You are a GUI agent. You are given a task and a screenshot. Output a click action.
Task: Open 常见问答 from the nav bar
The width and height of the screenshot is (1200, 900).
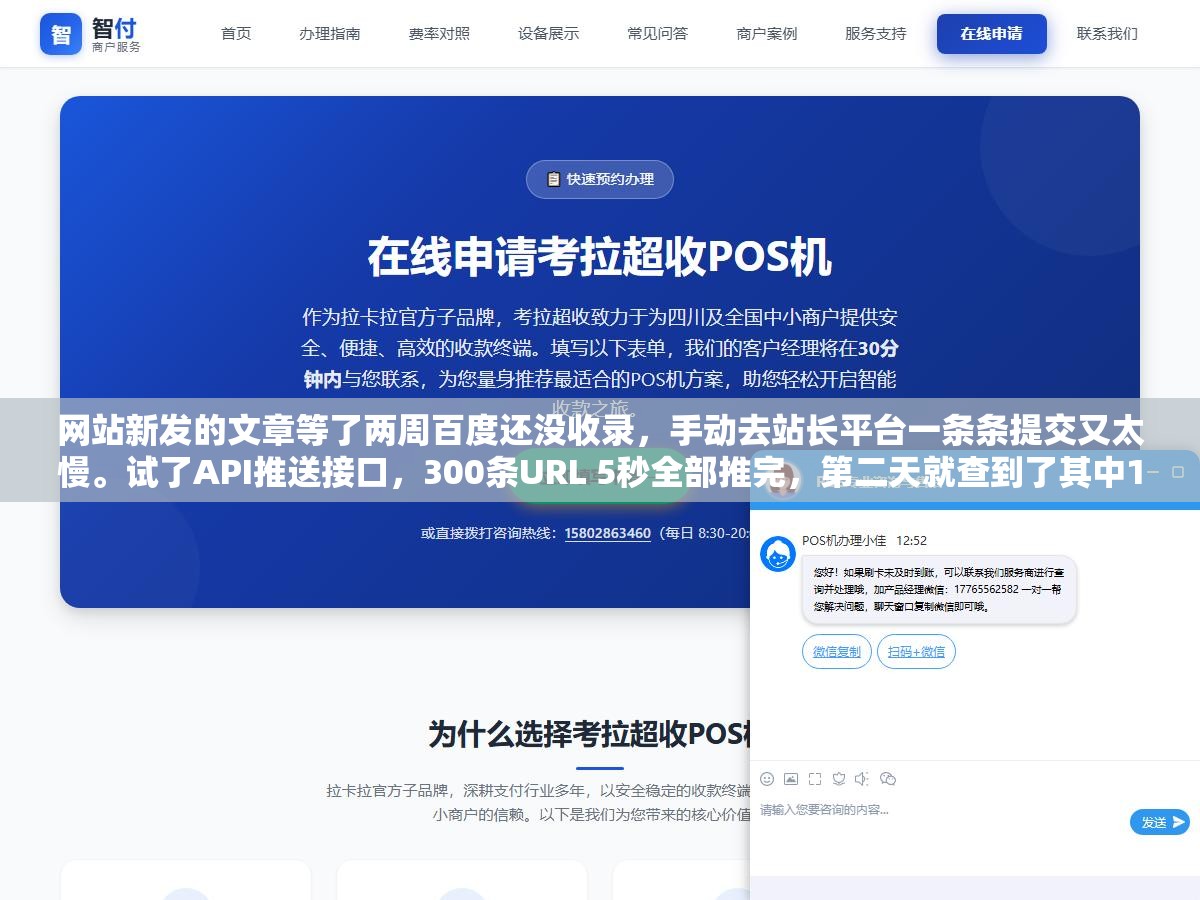tap(657, 33)
